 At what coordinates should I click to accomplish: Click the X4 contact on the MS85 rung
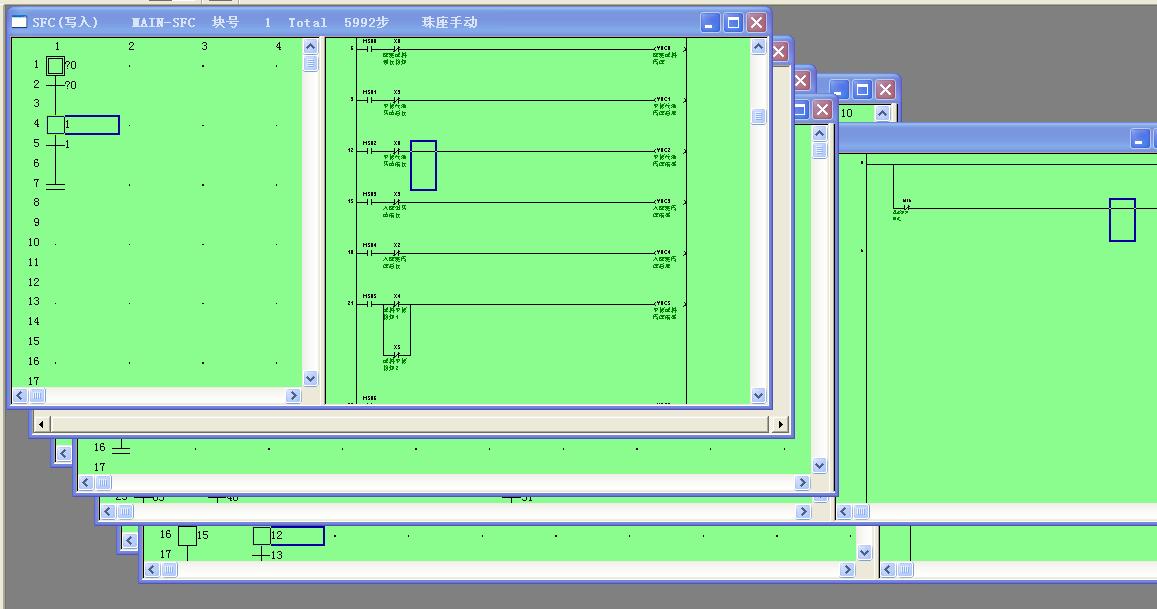(x=396, y=303)
